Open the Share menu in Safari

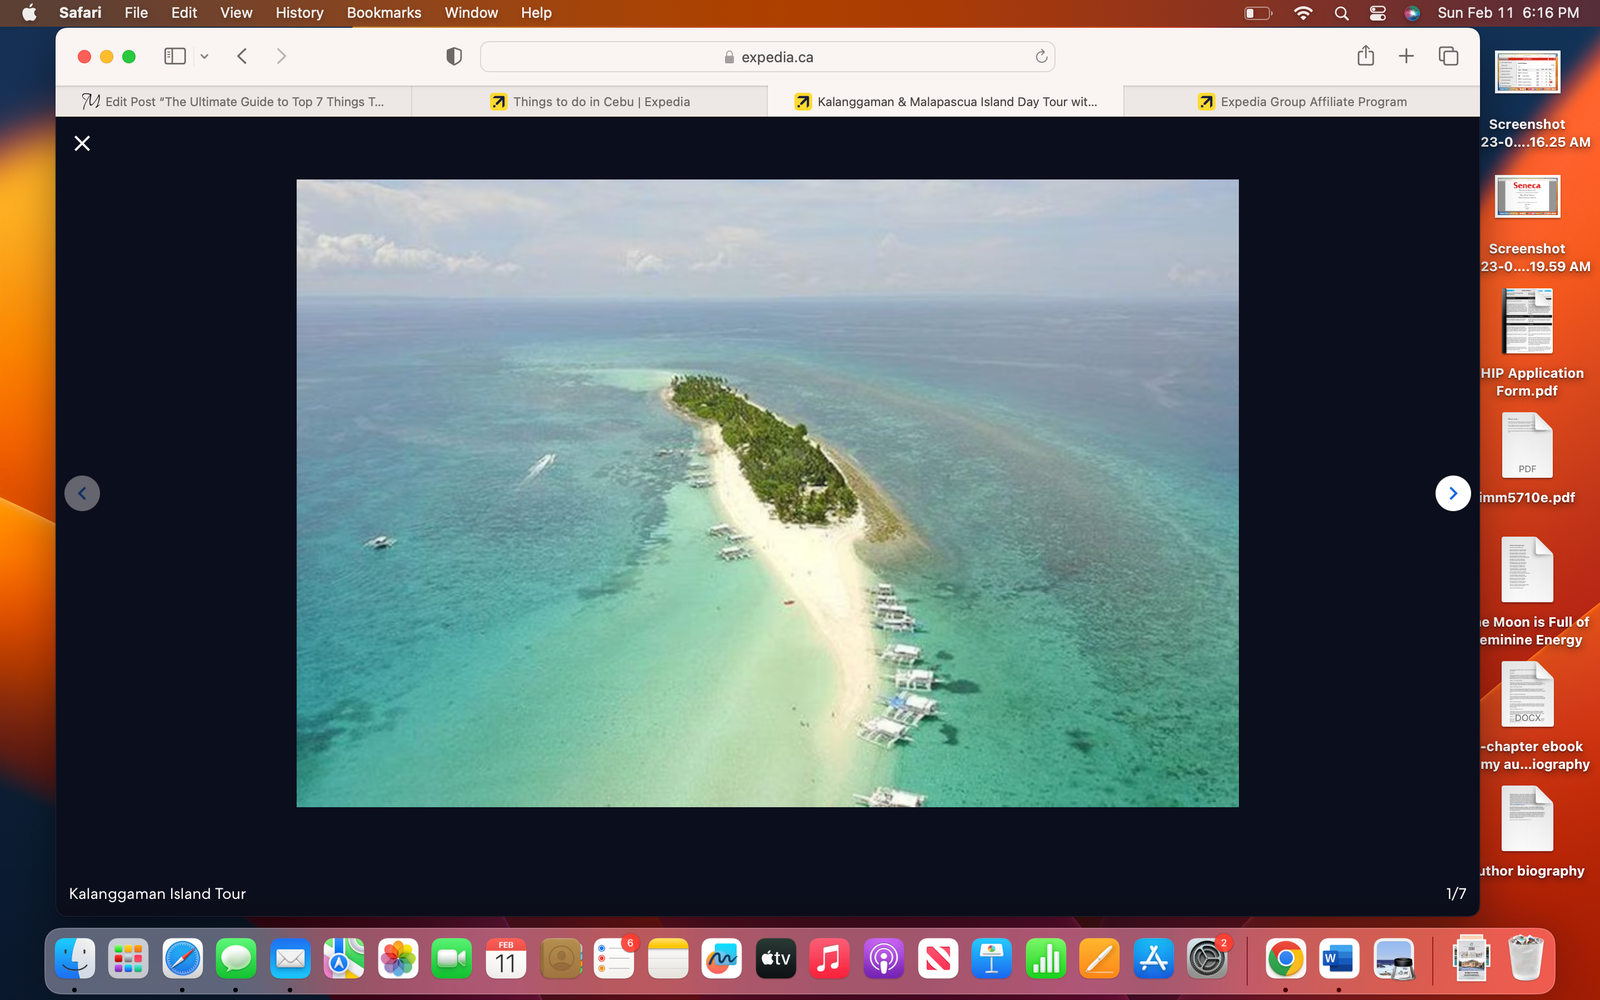pos(1365,57)
